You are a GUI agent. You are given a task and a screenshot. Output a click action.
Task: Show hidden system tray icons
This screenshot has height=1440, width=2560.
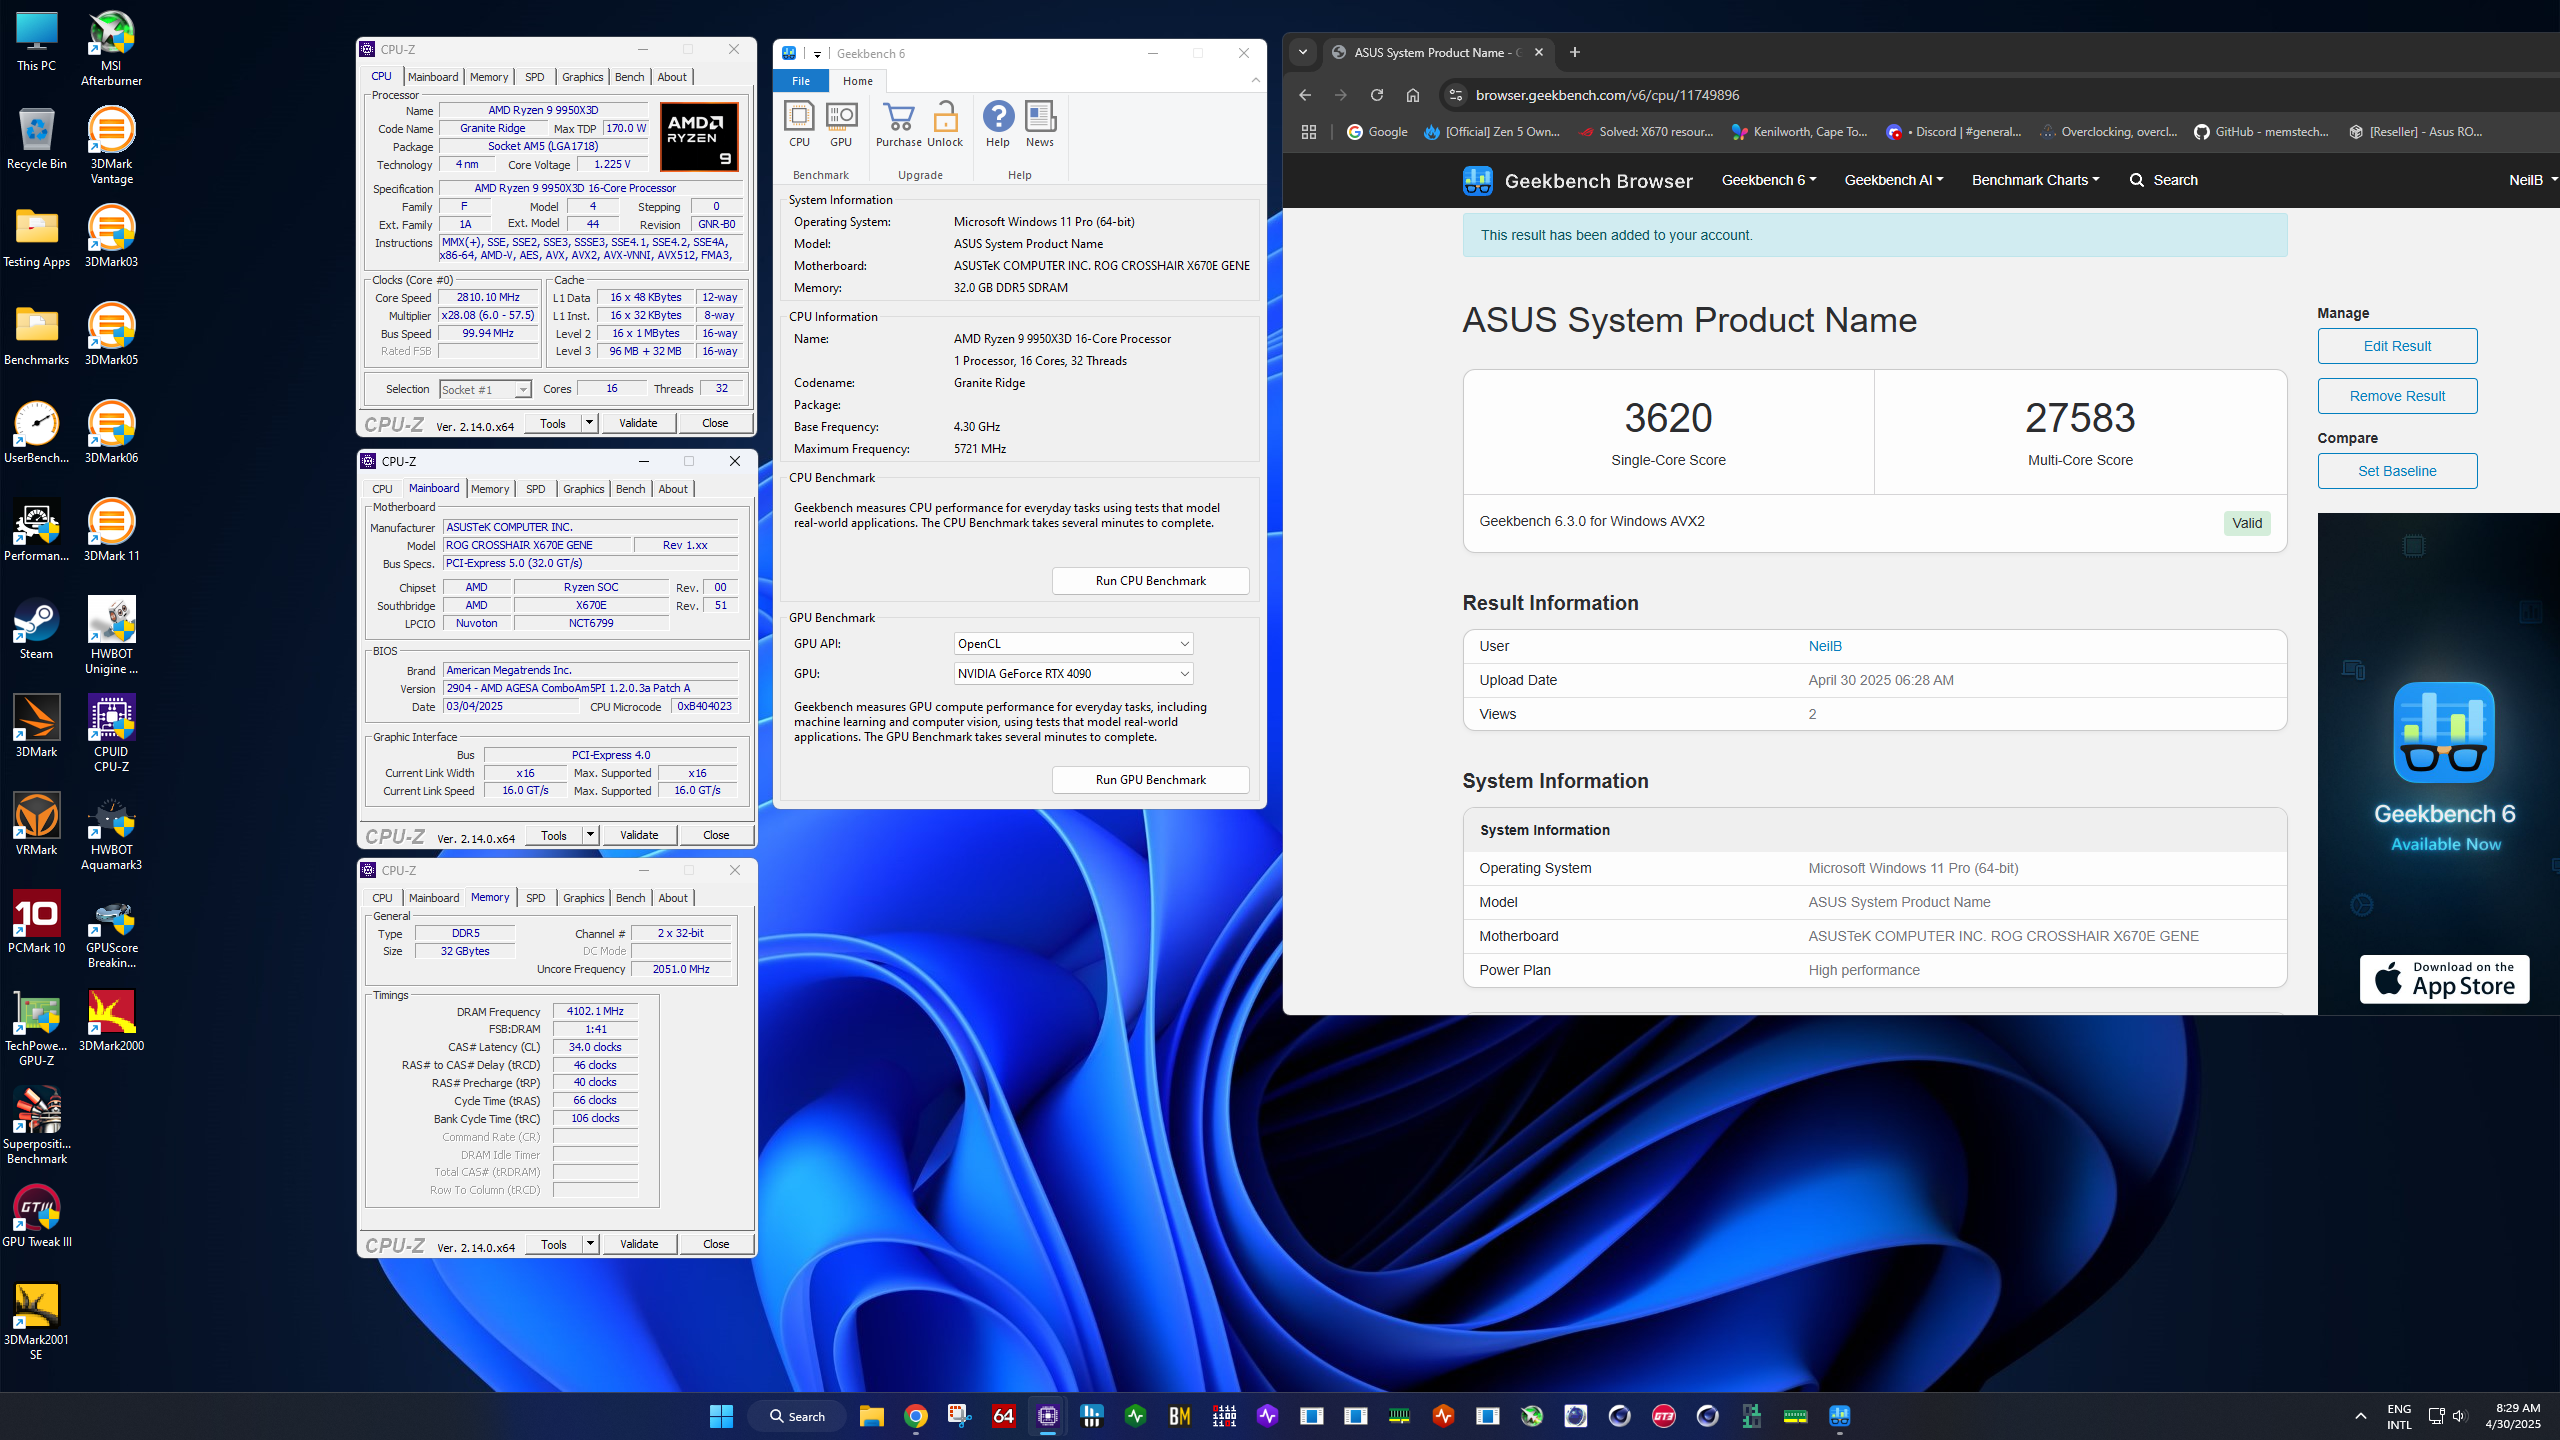coord(2361,1416)
